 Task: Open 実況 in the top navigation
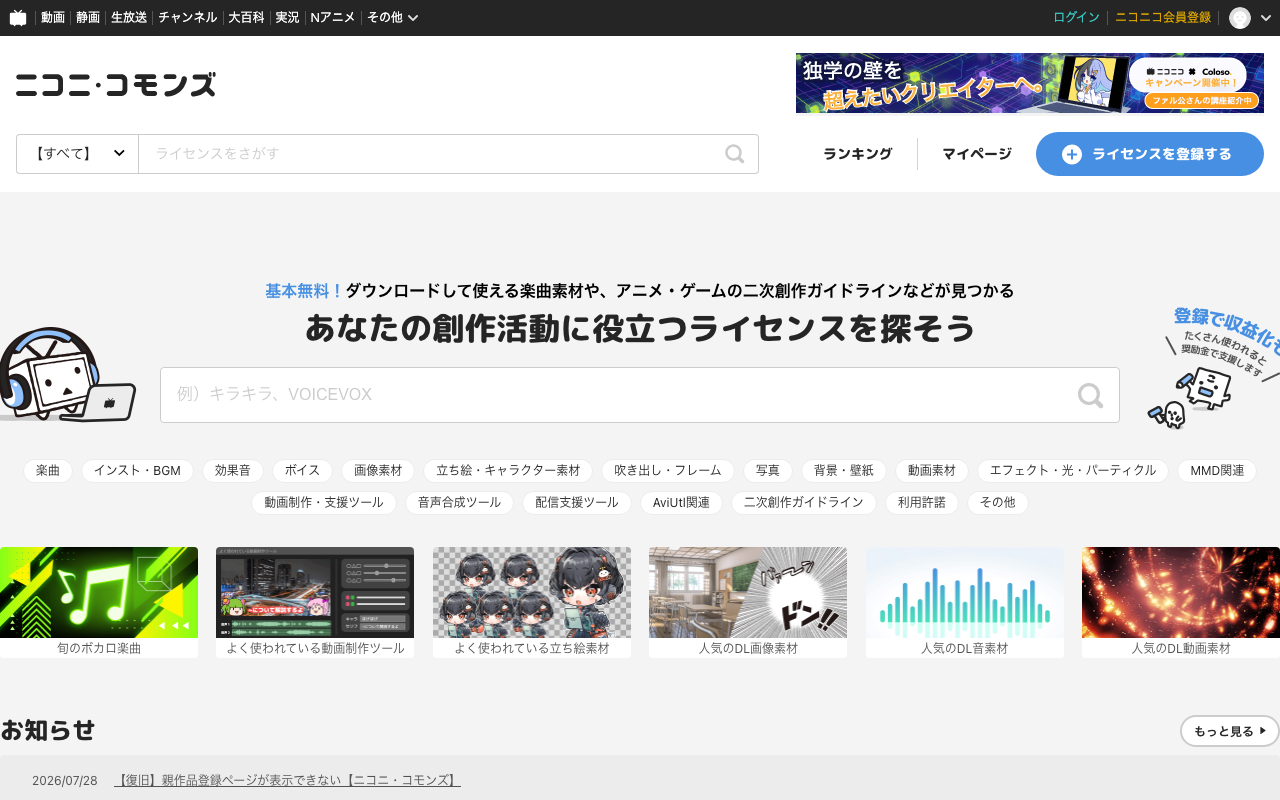coord(287,17)
